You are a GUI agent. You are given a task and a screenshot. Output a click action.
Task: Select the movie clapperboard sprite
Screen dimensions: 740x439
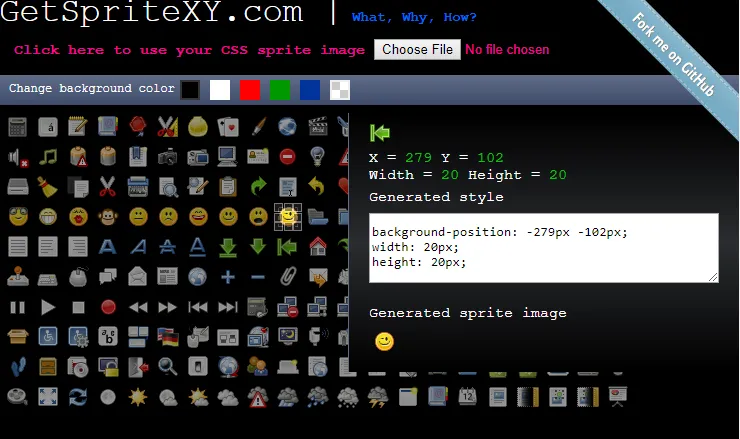[318, 127]
